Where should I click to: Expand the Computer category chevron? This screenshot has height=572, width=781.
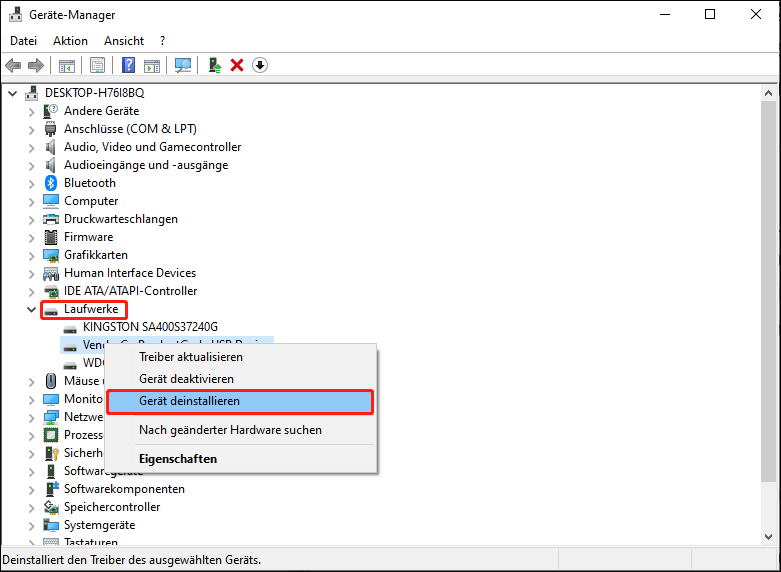click(x=31, y=201)
